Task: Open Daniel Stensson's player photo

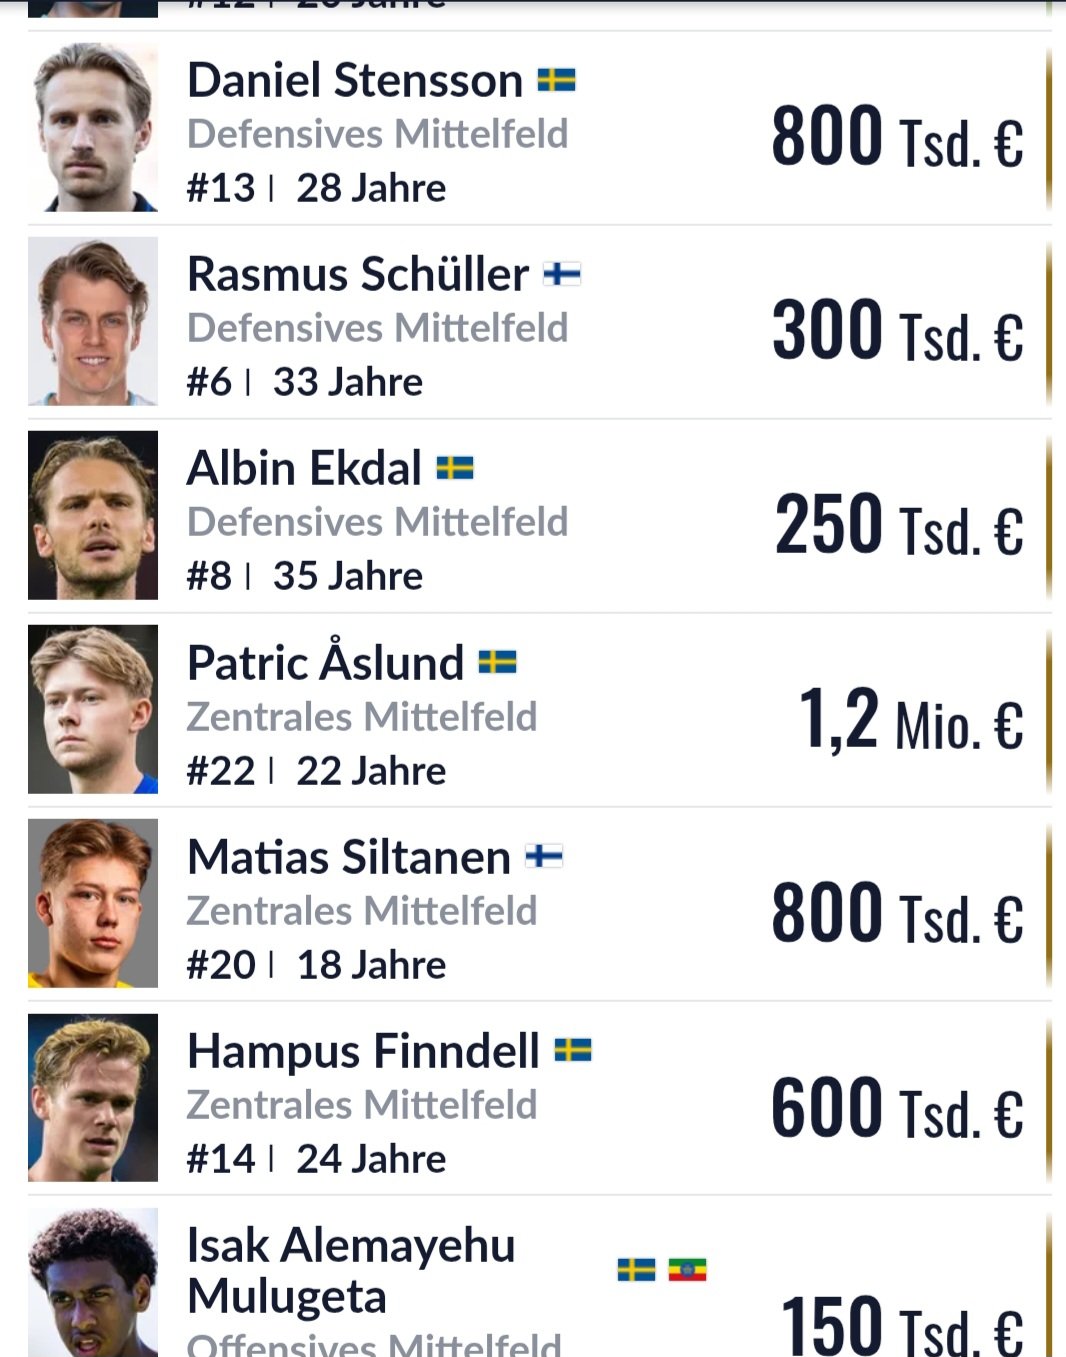Action: 93,127
